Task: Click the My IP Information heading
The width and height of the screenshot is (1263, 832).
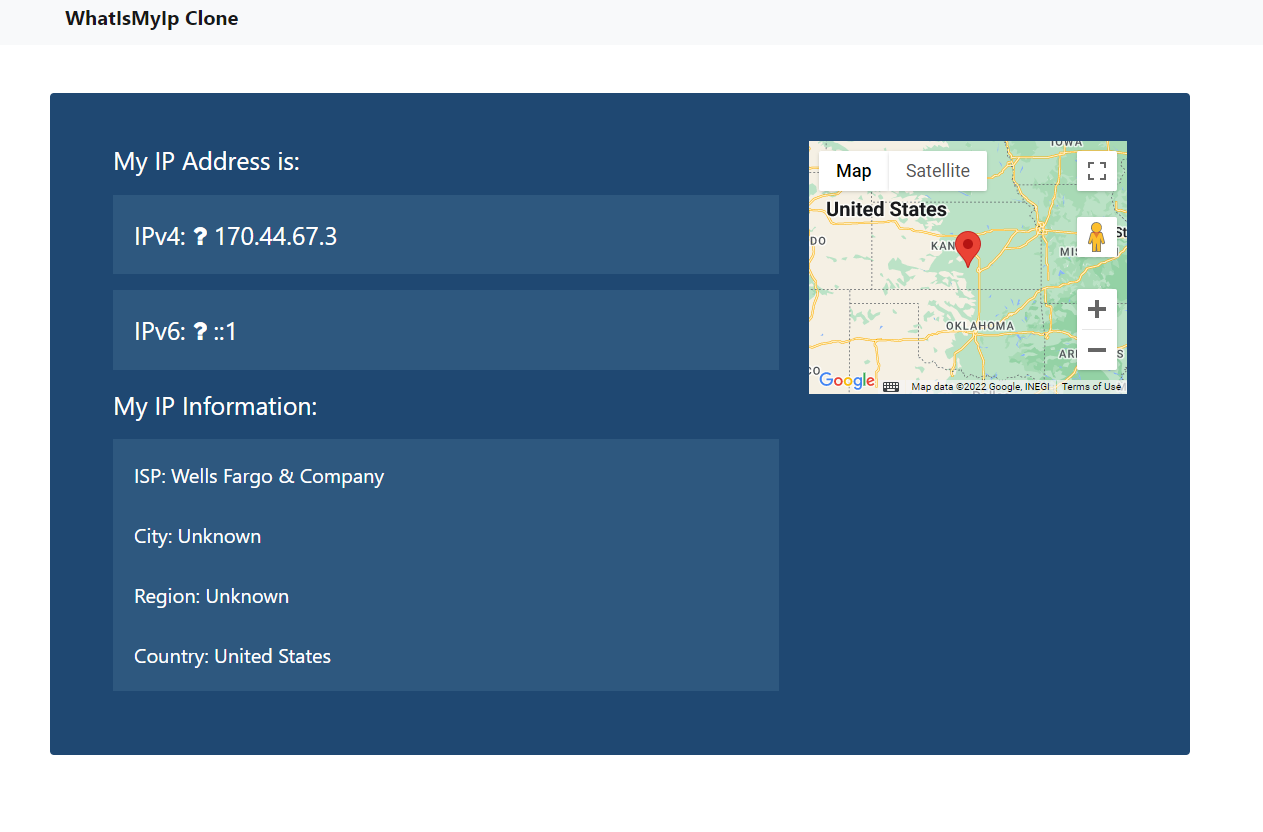Action: (215, 406)
